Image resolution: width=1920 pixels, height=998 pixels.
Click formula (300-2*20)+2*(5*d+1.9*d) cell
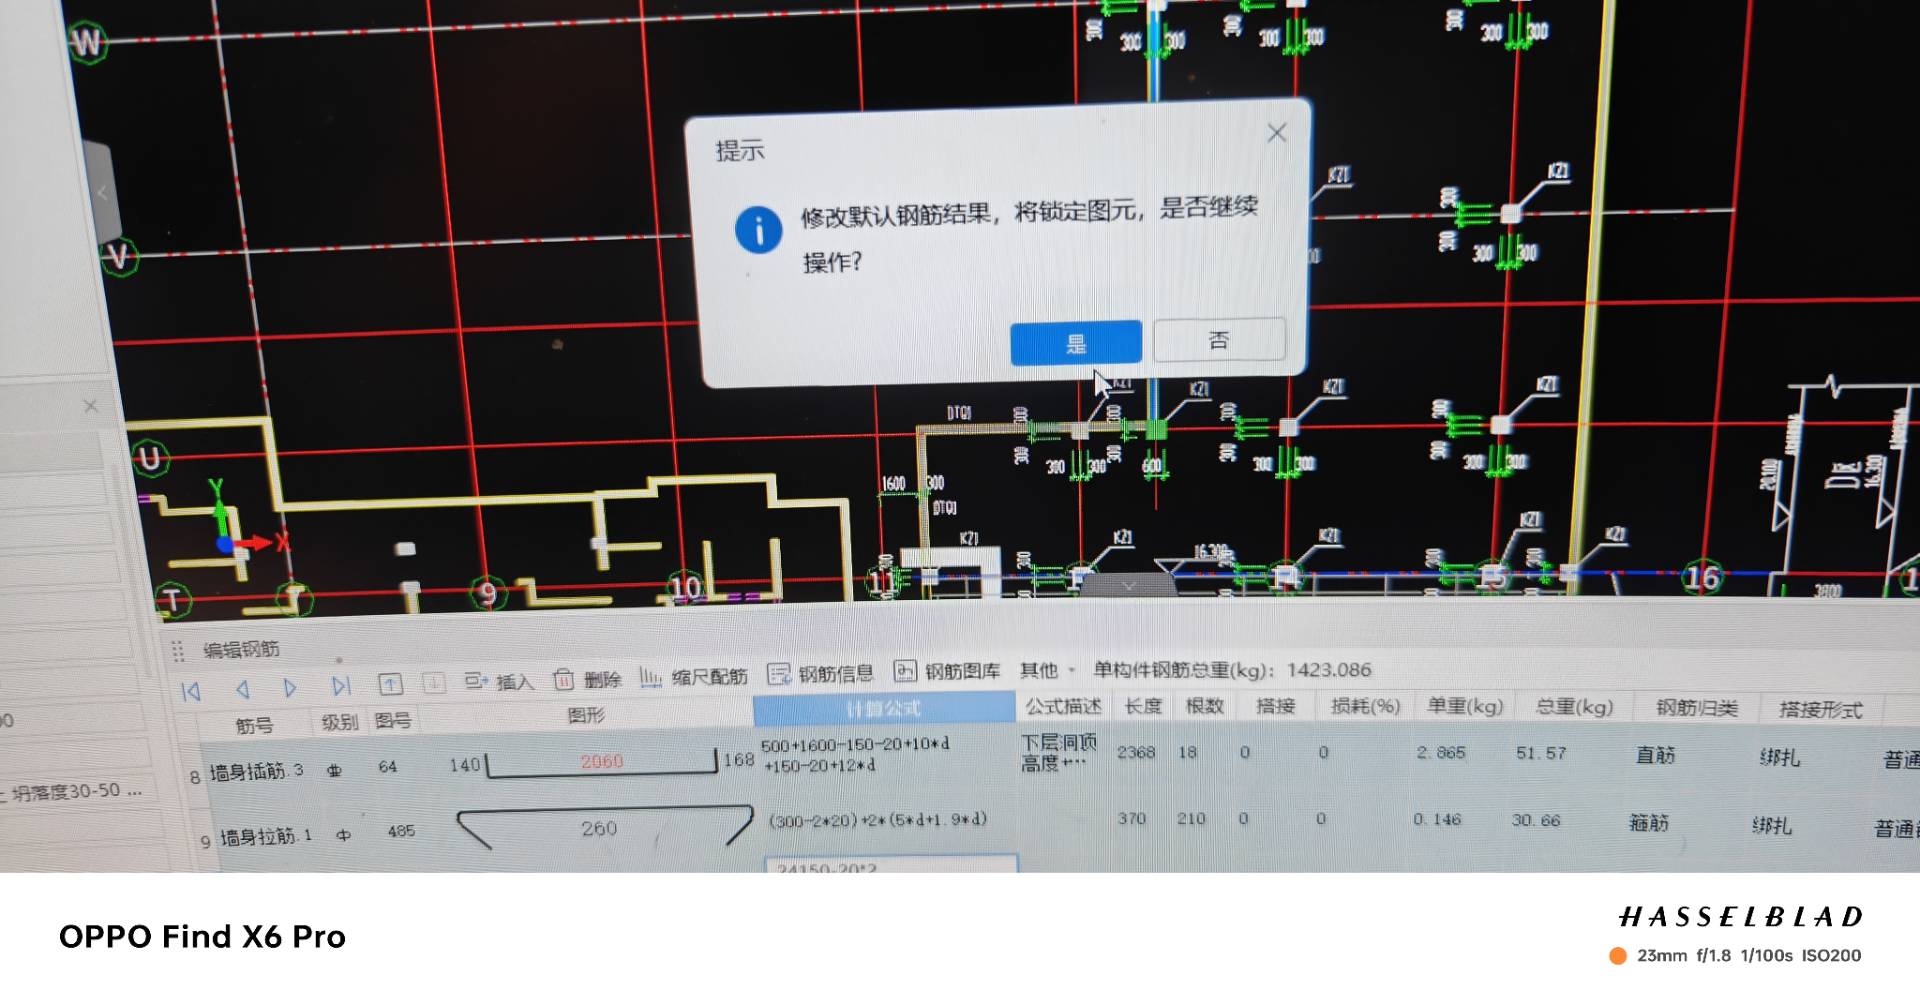[x=878, y=820]
